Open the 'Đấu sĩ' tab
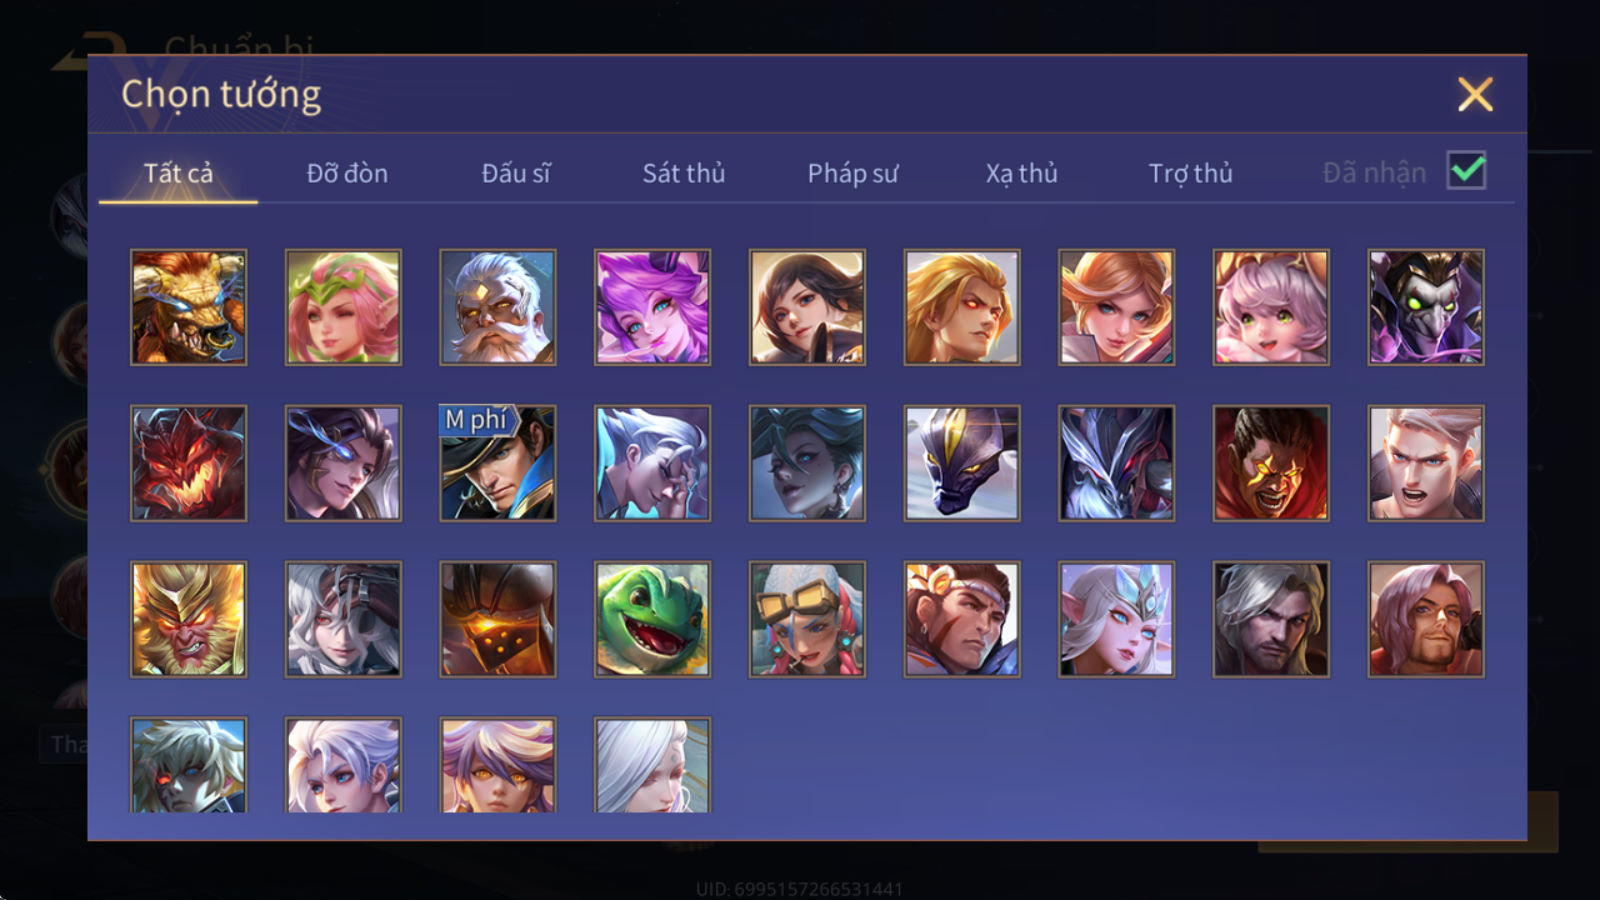Viewport: 1600px width, 900px height. (515, 173)
